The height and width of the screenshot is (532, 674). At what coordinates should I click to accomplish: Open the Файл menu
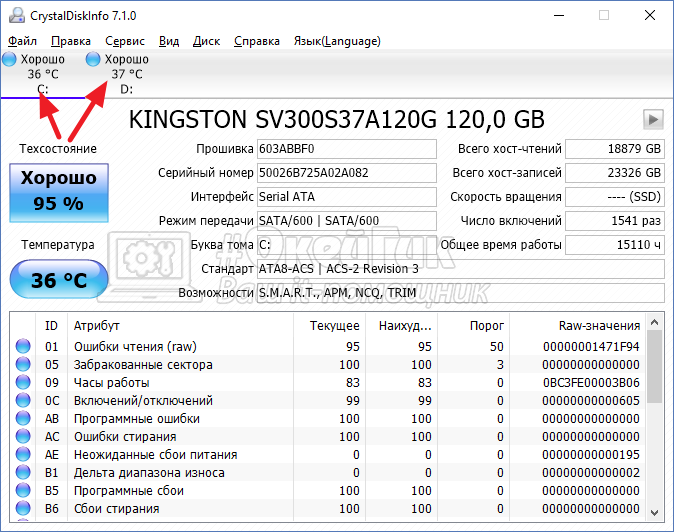pos(22,41)
